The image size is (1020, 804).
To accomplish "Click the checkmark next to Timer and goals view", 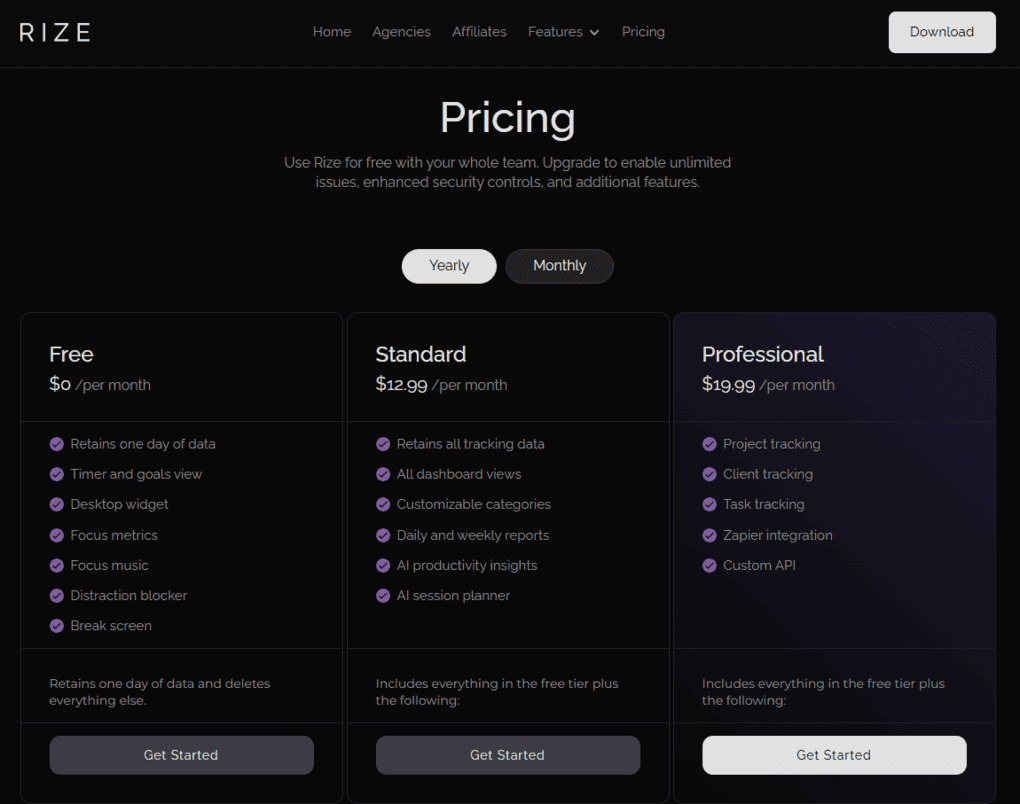I will [x=57, y=473].
